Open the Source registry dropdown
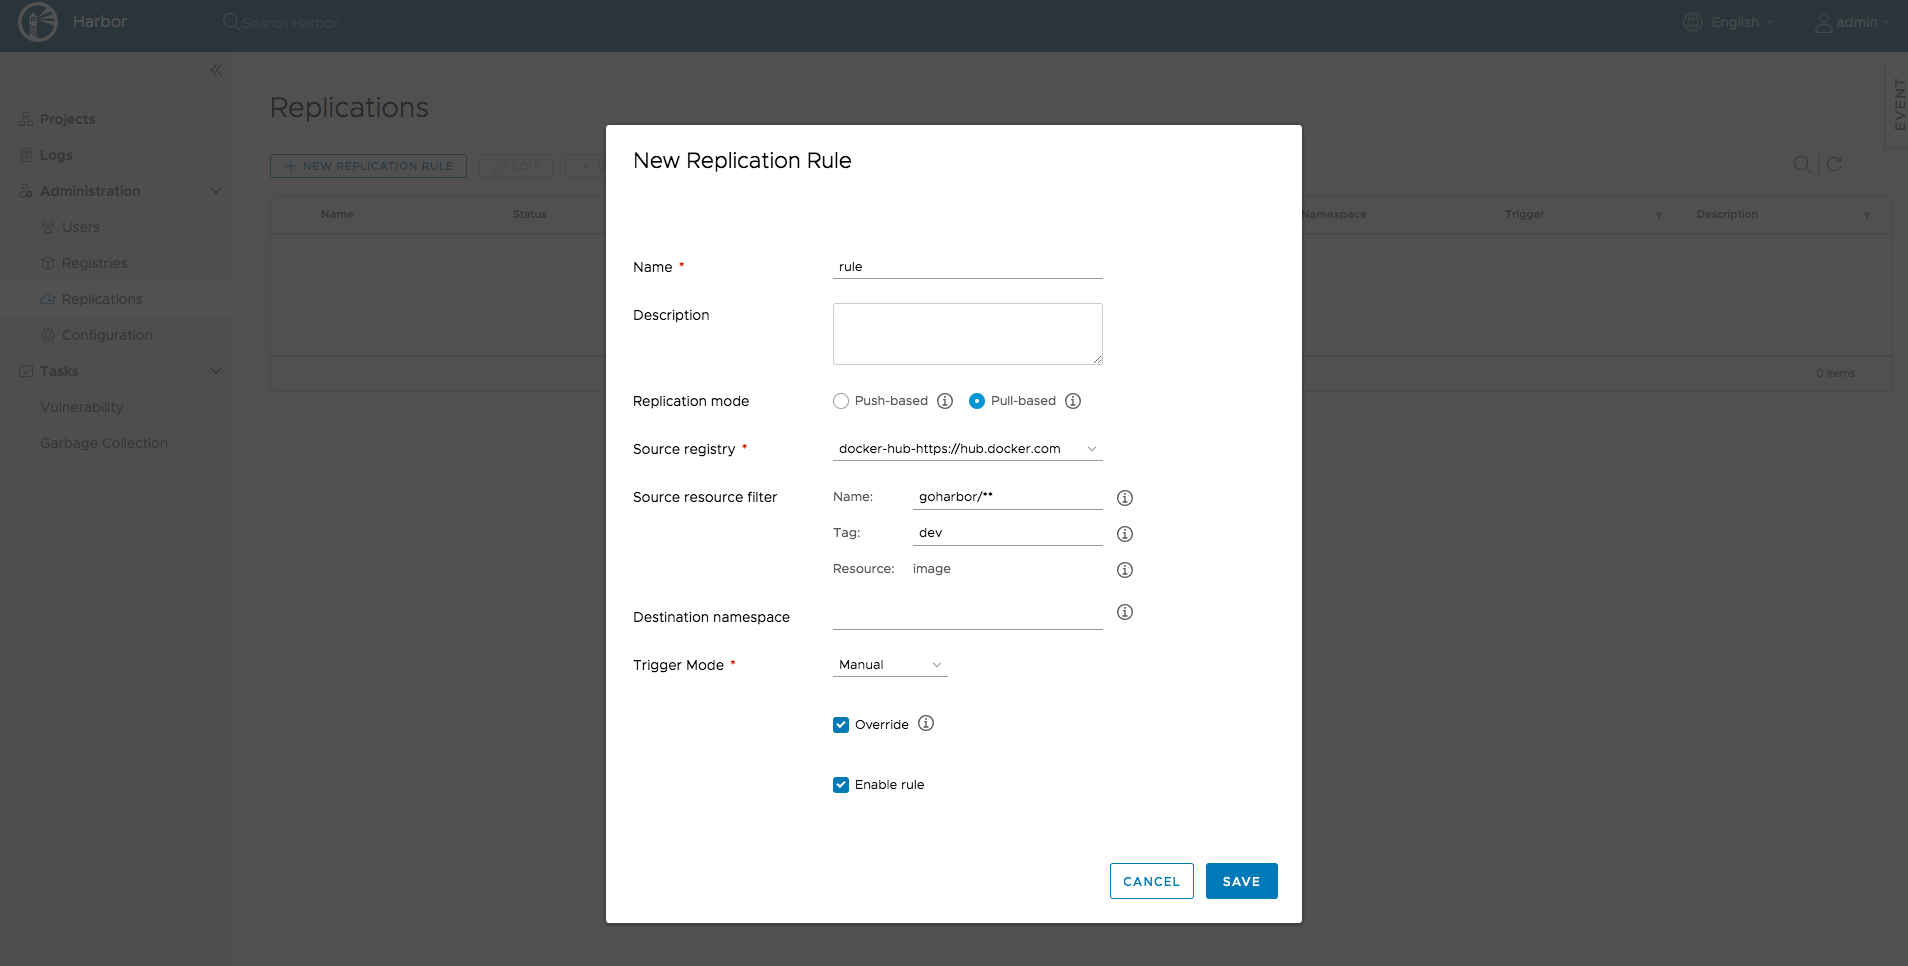The image size is (1908, 966). [x=967, y=449]
